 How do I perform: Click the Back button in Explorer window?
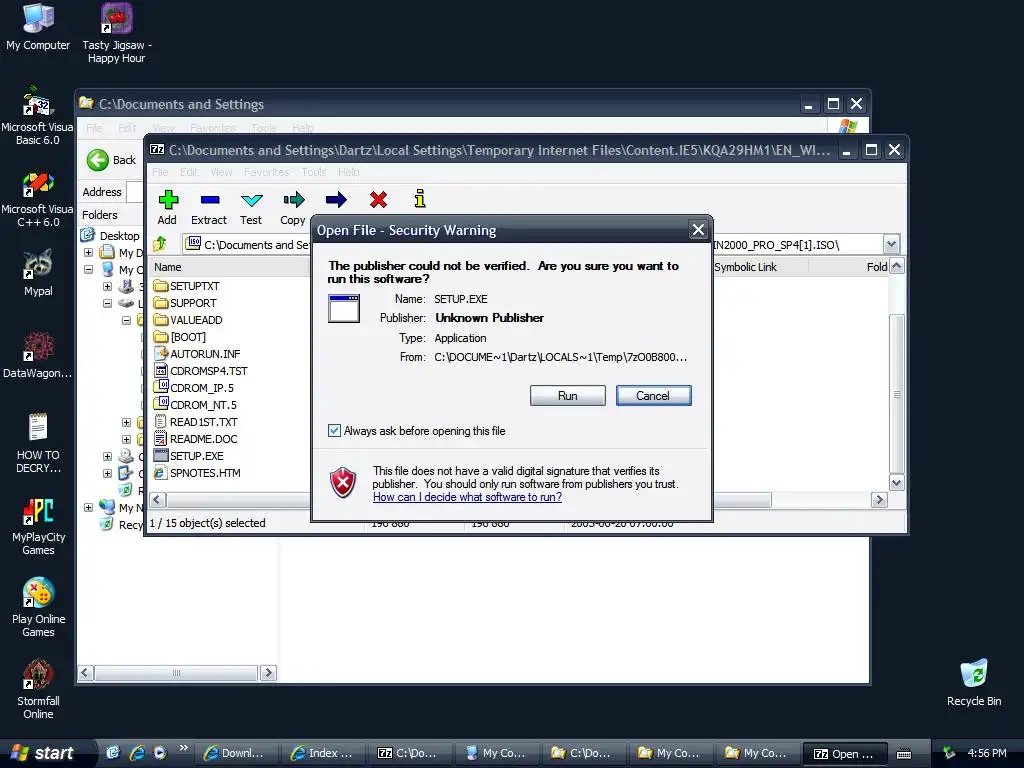pos(112,160)
